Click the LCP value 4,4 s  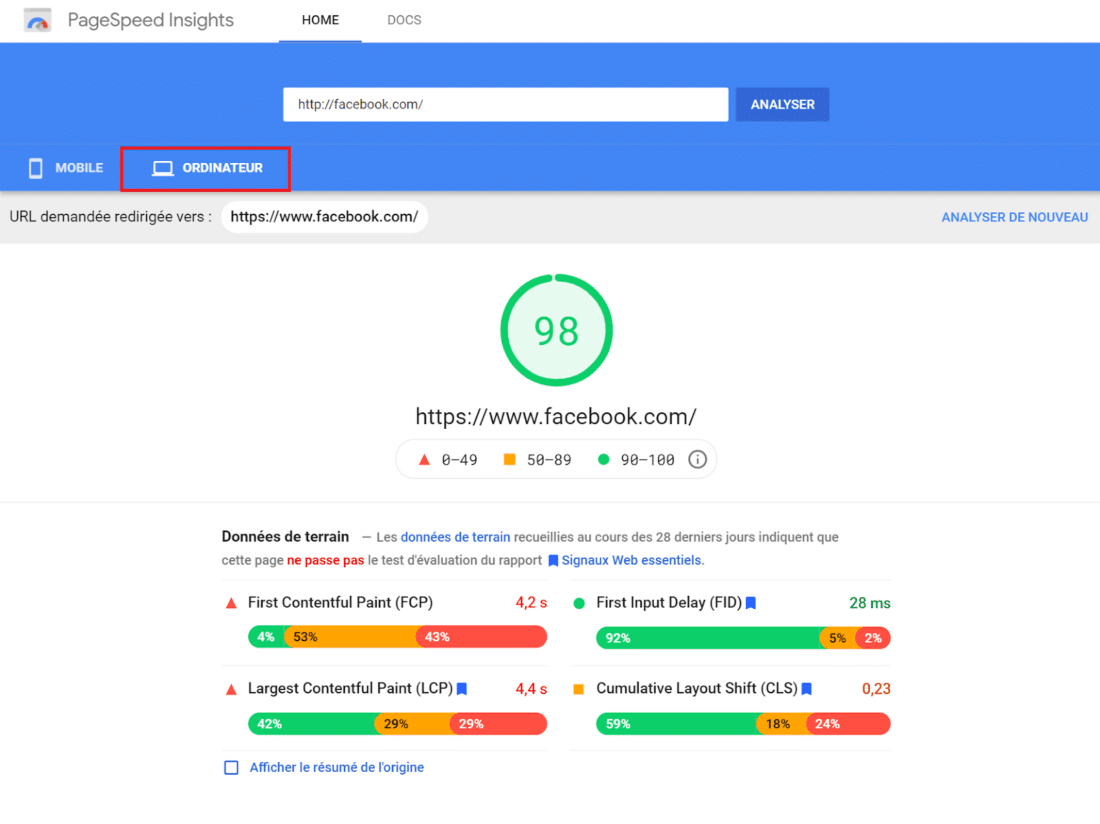531,689
